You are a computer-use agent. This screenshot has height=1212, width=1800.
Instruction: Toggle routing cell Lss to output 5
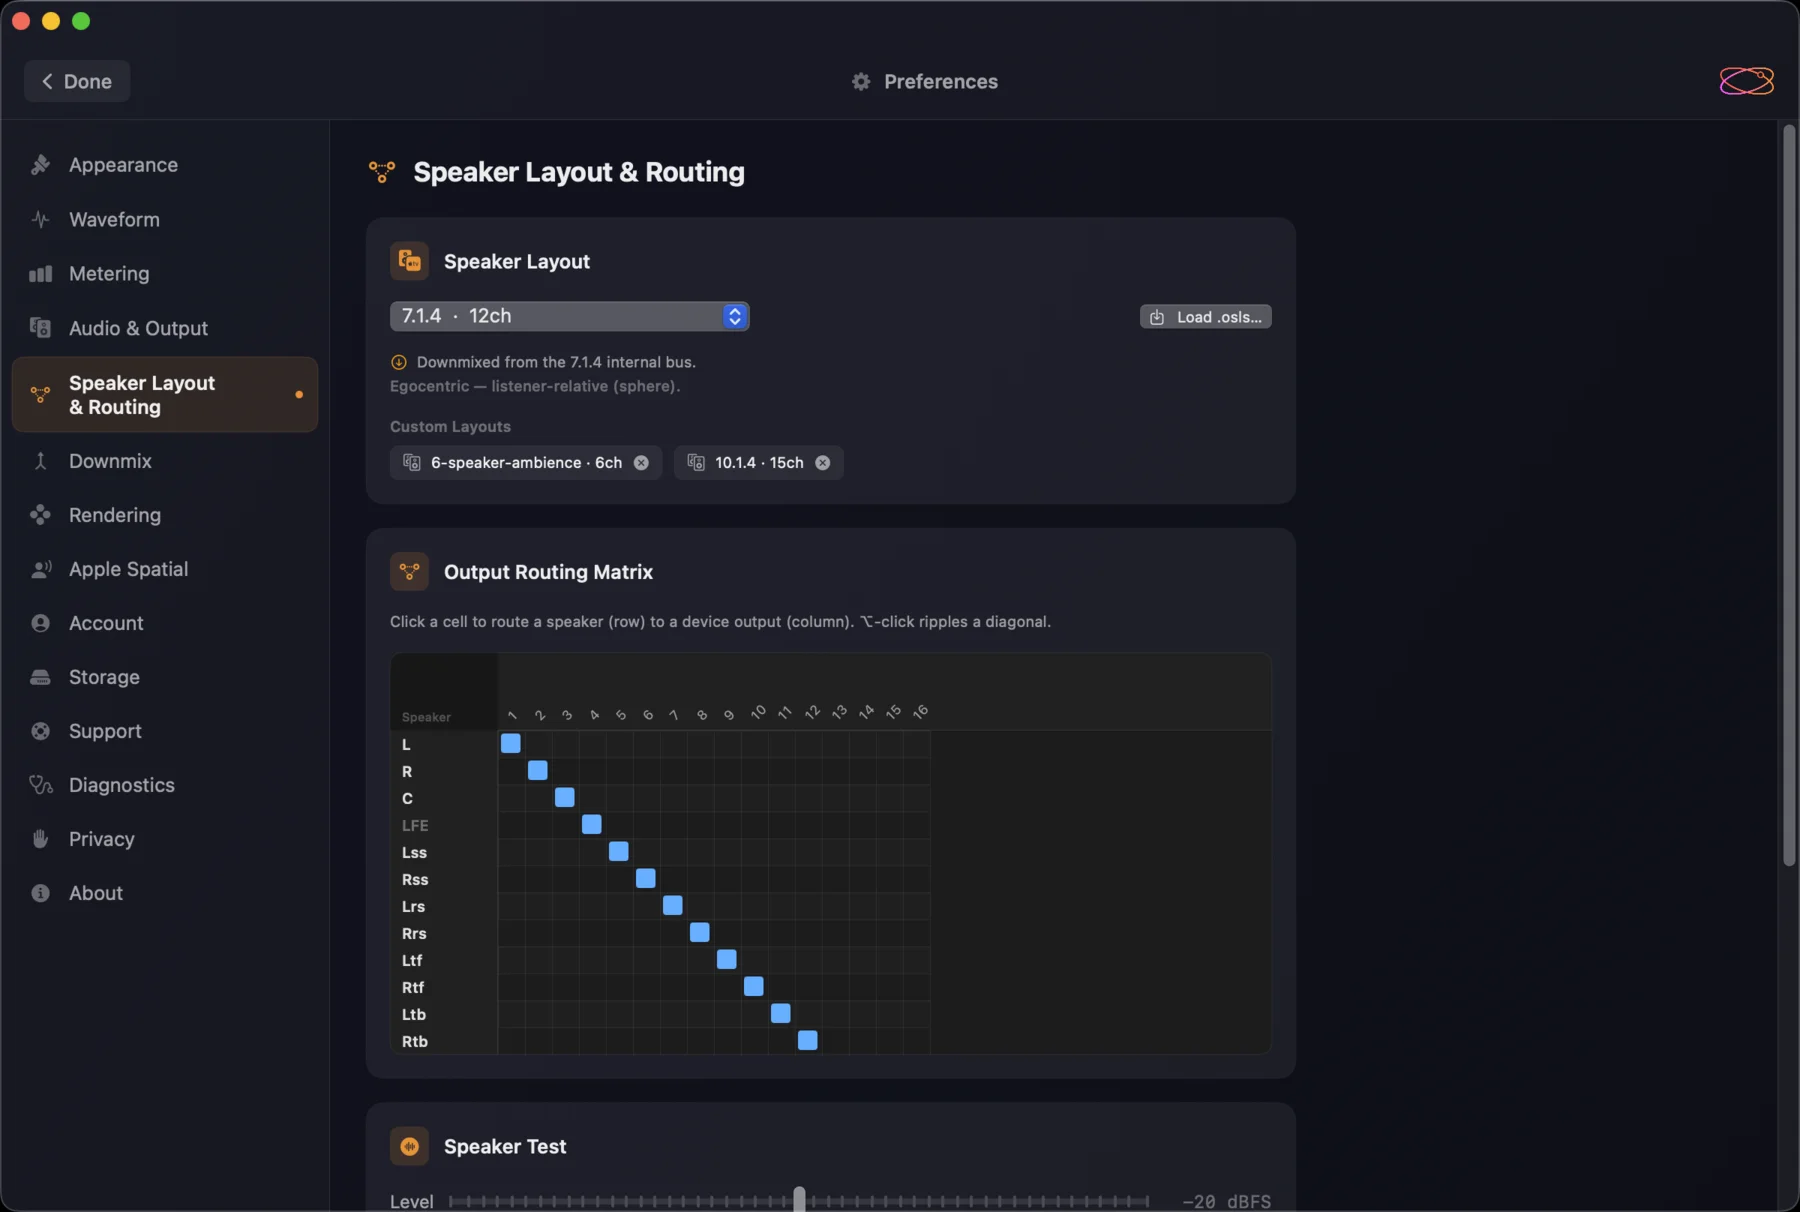(619, 852)
